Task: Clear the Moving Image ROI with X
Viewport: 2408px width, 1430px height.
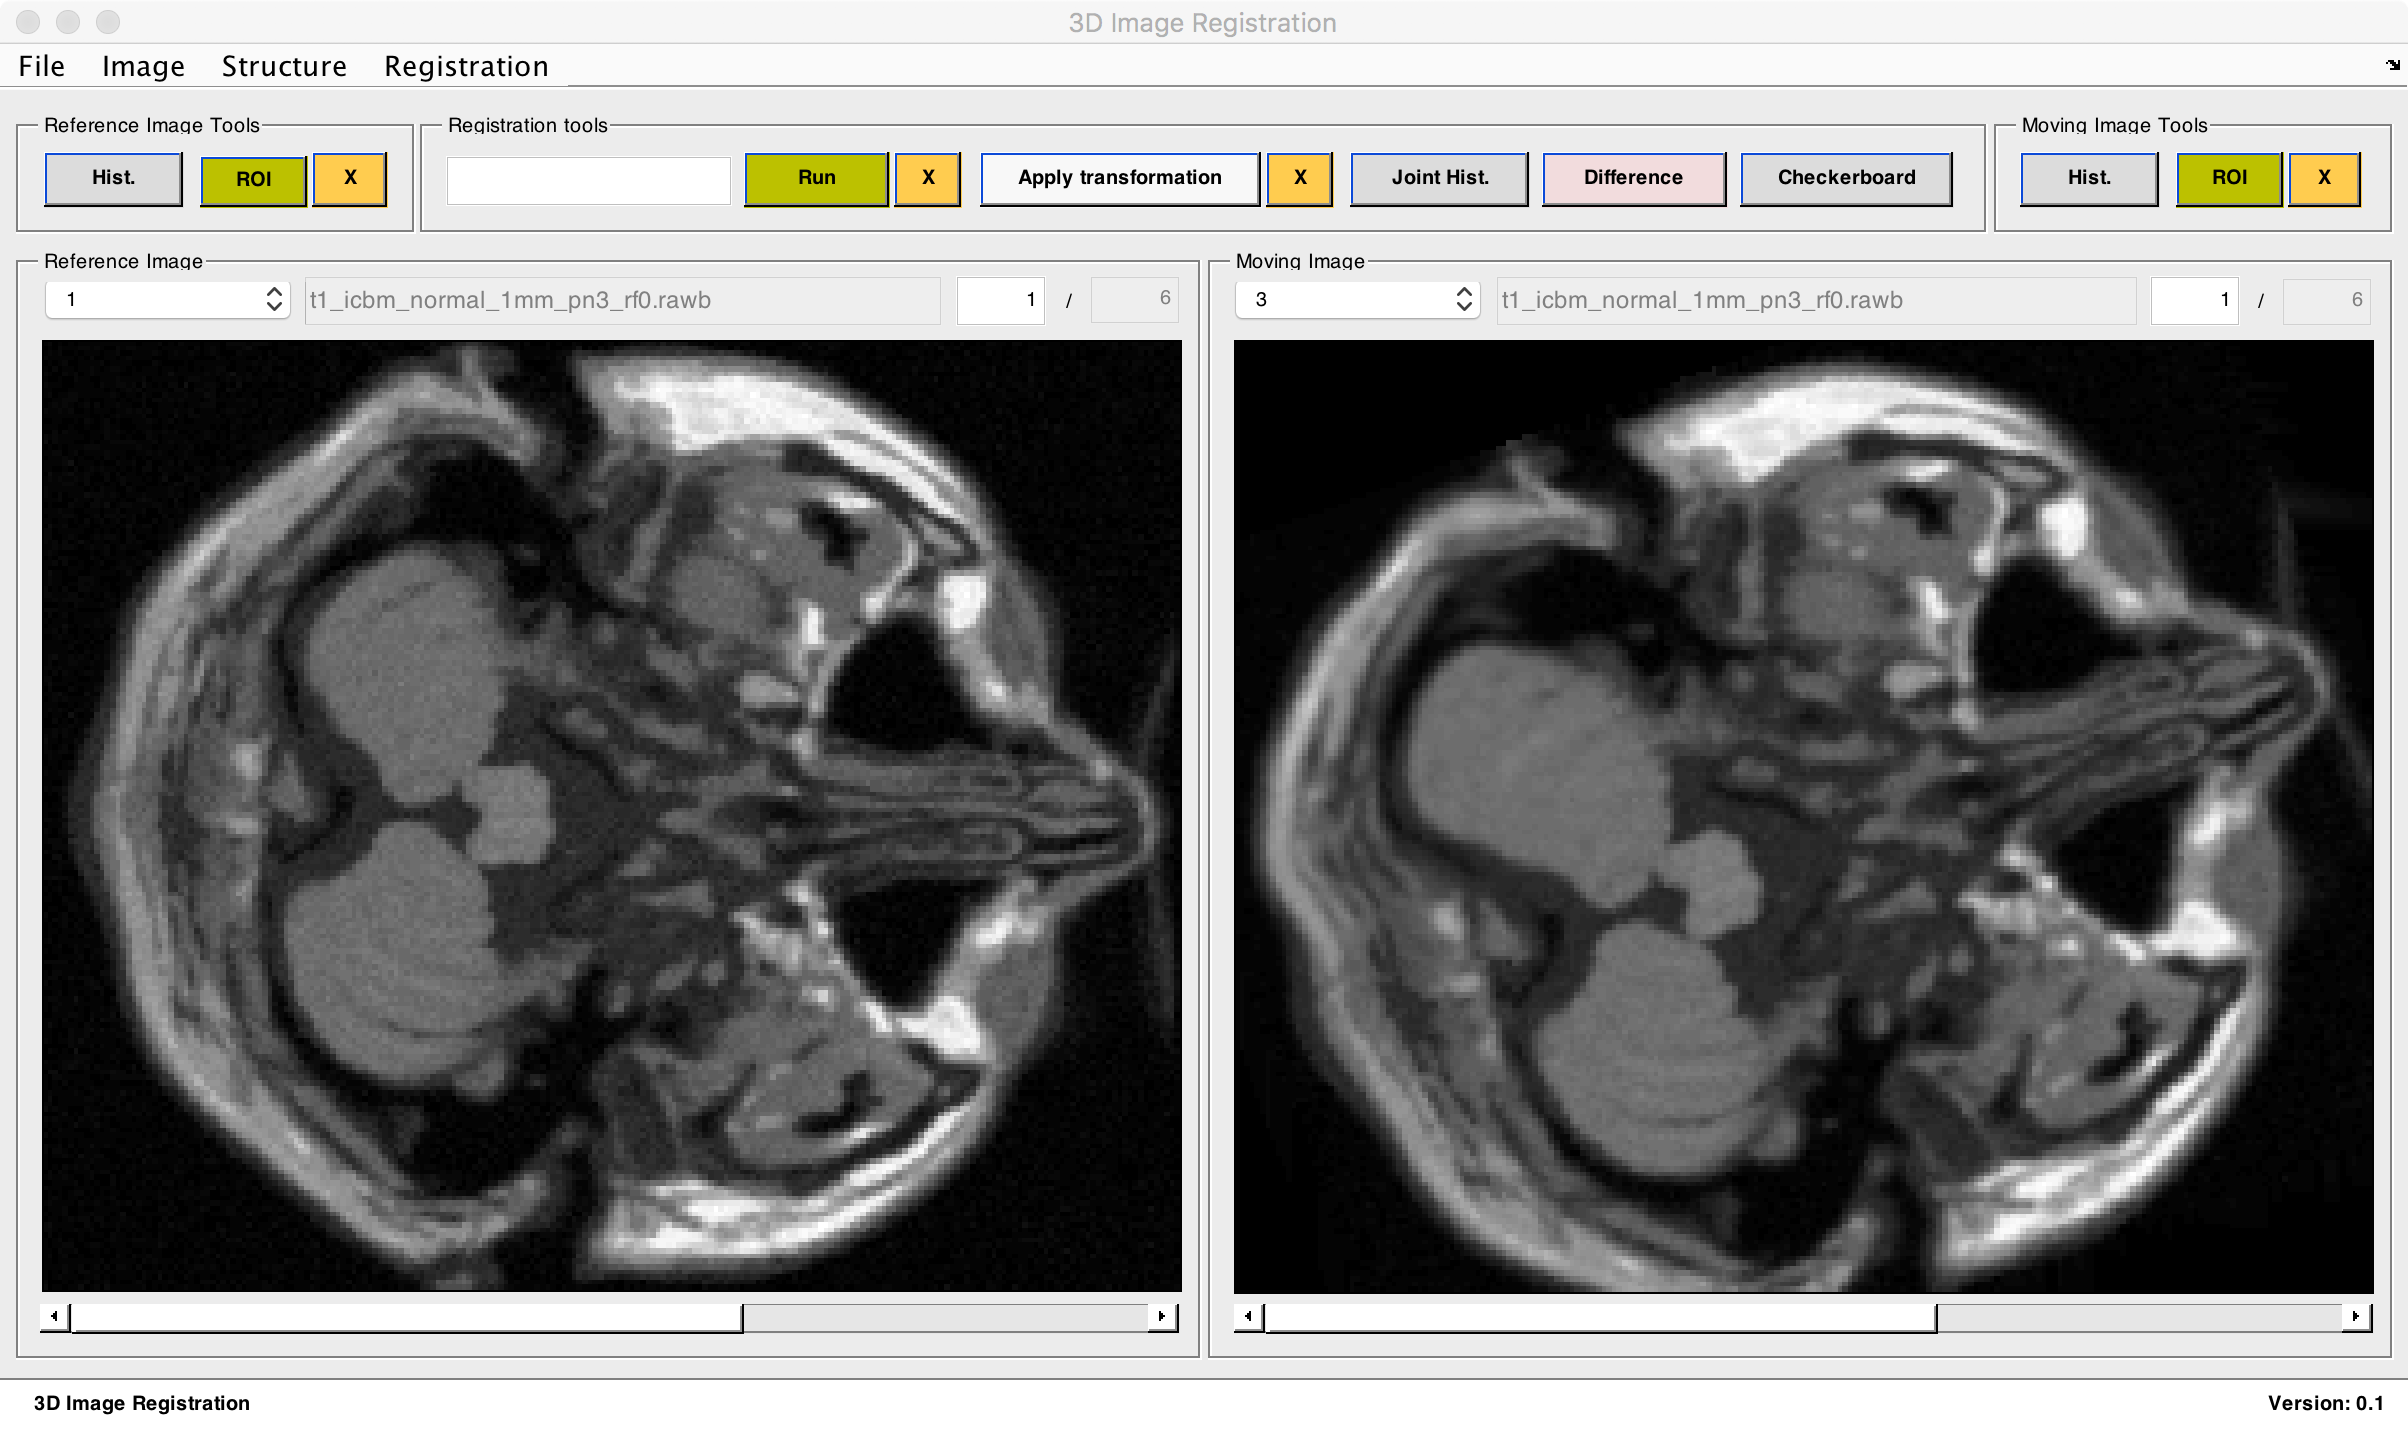Action: pos(2325,178)
